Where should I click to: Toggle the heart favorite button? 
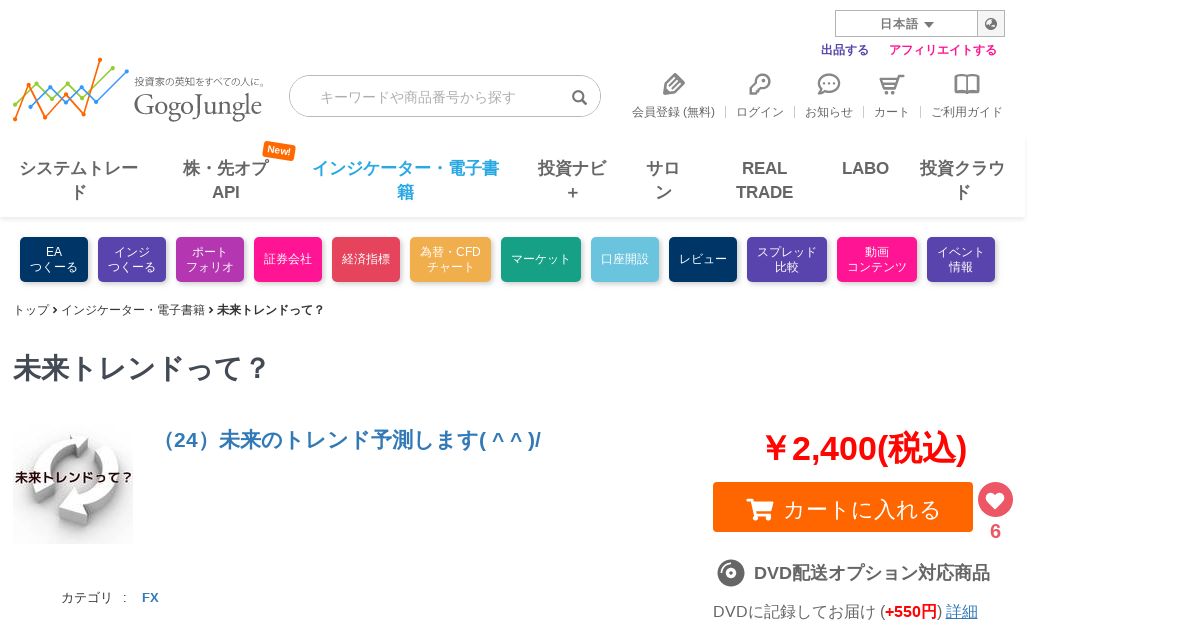click(x=995, y=499)
